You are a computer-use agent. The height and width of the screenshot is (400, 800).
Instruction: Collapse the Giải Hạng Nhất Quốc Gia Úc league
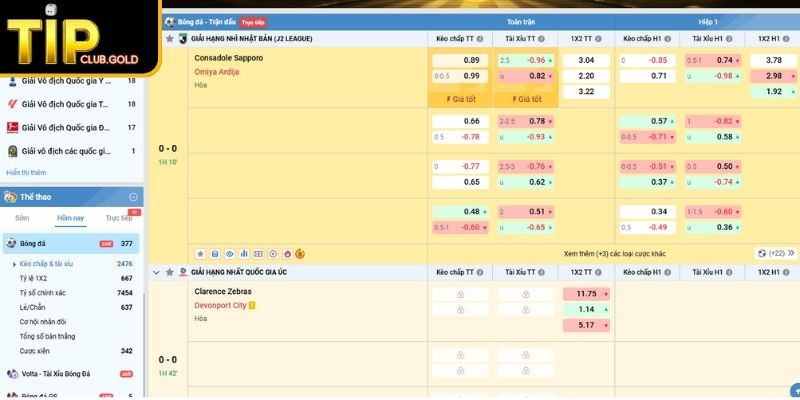click(x=156, y=272)
